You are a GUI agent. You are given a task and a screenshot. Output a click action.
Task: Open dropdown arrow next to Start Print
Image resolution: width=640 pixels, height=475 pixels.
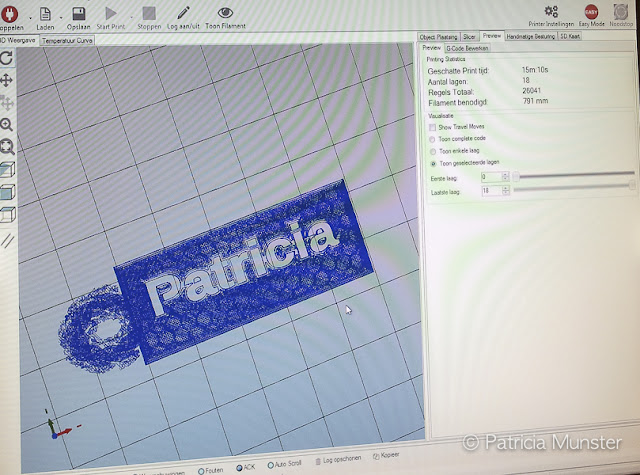coord(131,17)
